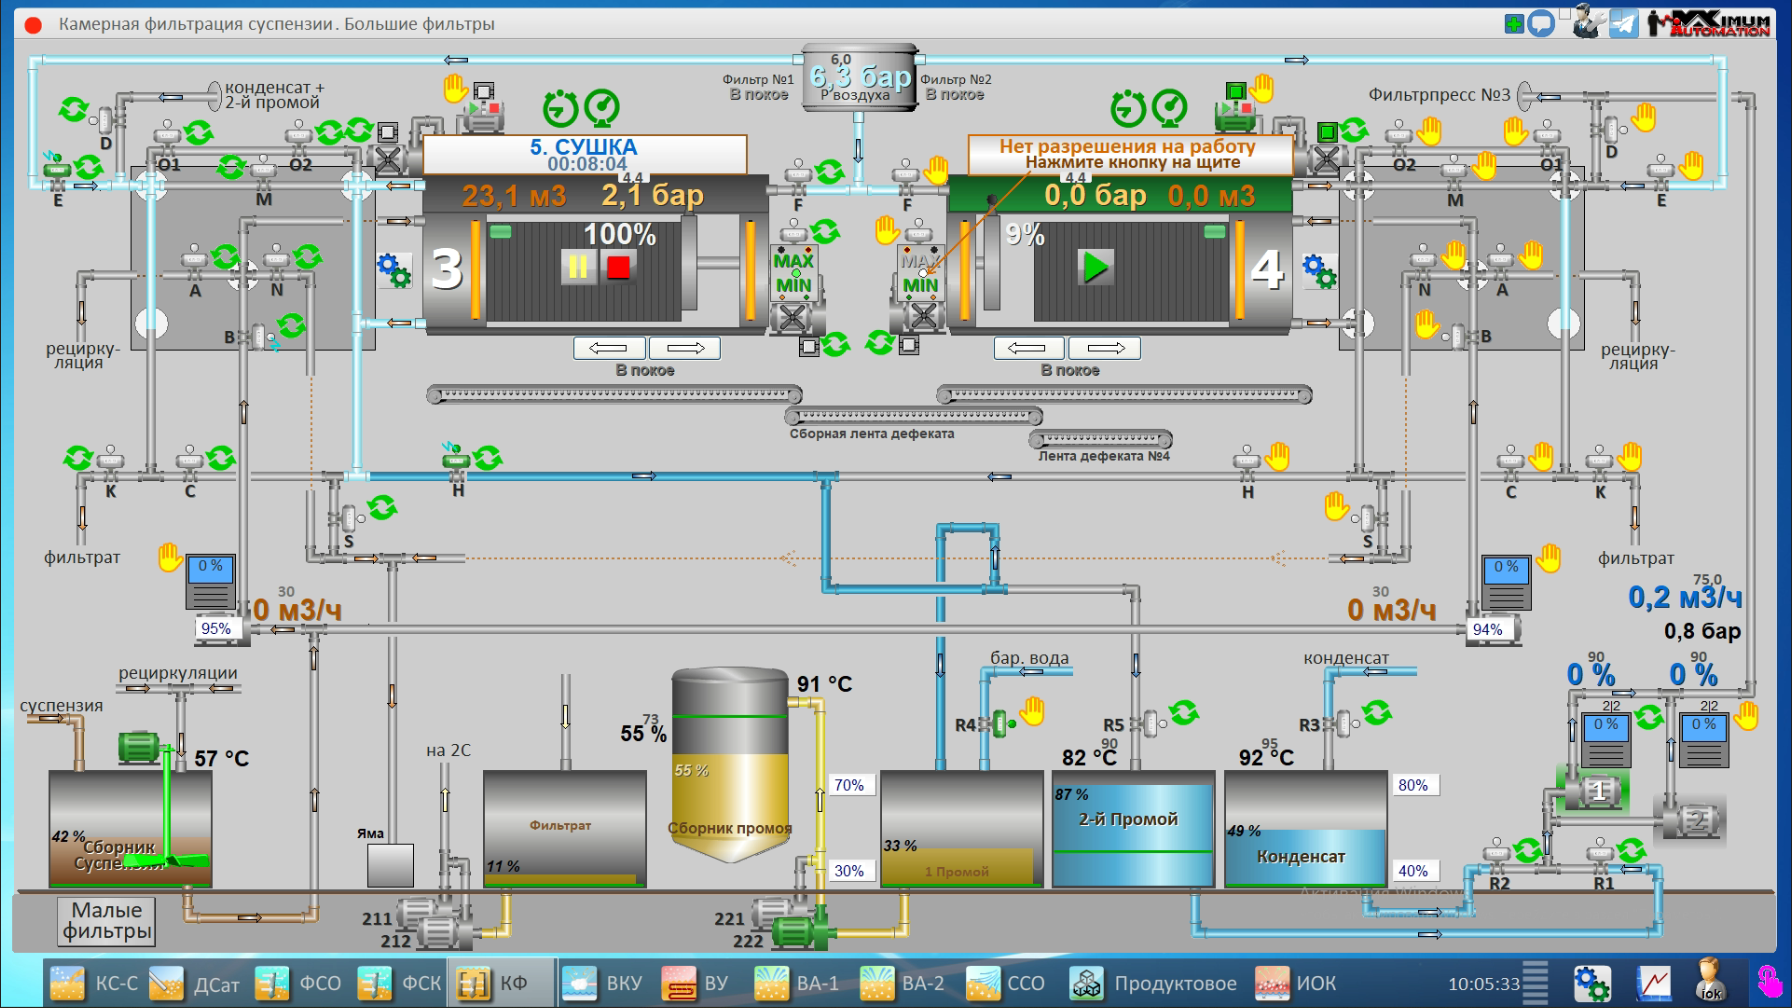The height and width of the screenshot is (1008, 1792).
Task: Click the right arrow button under filter 3
Action: (685, 348)
